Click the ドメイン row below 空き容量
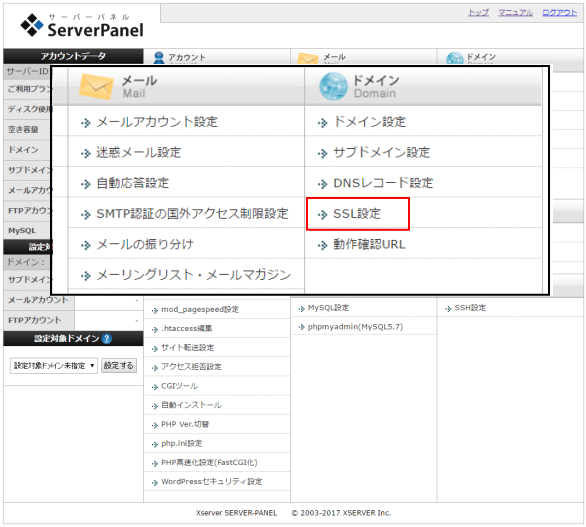This screenshot has height=527, width=586. point(27,150)
